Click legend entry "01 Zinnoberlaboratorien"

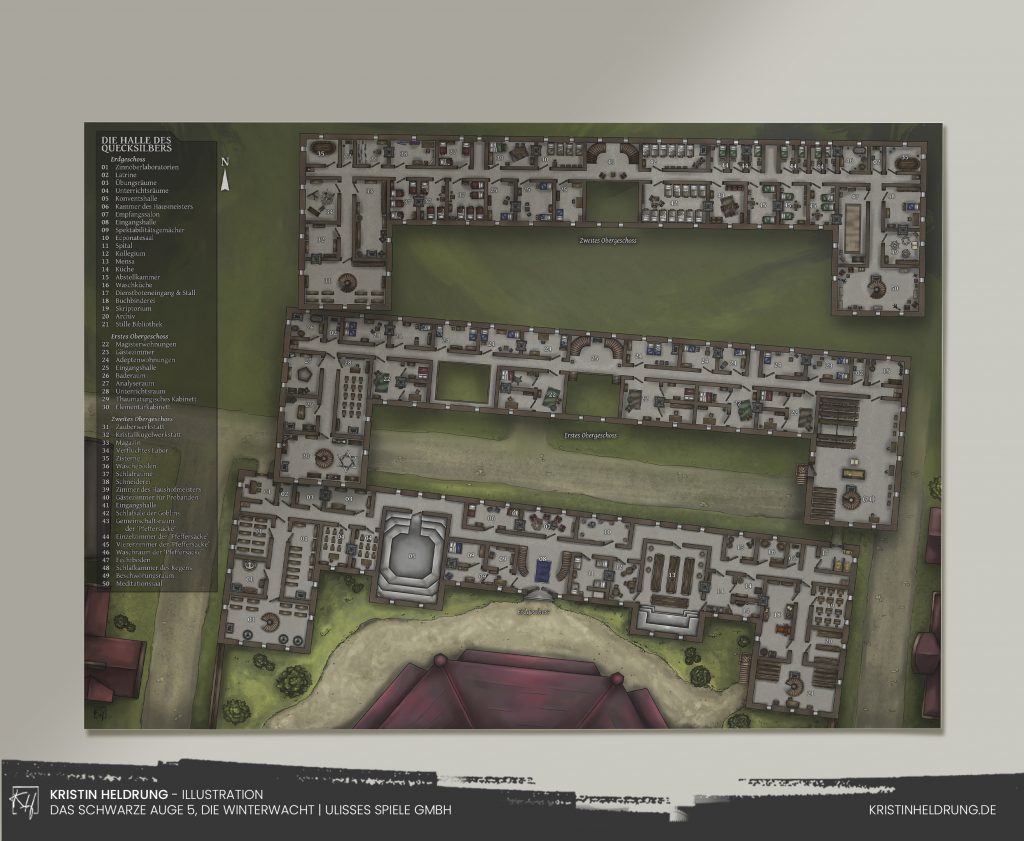click(140, 167)
